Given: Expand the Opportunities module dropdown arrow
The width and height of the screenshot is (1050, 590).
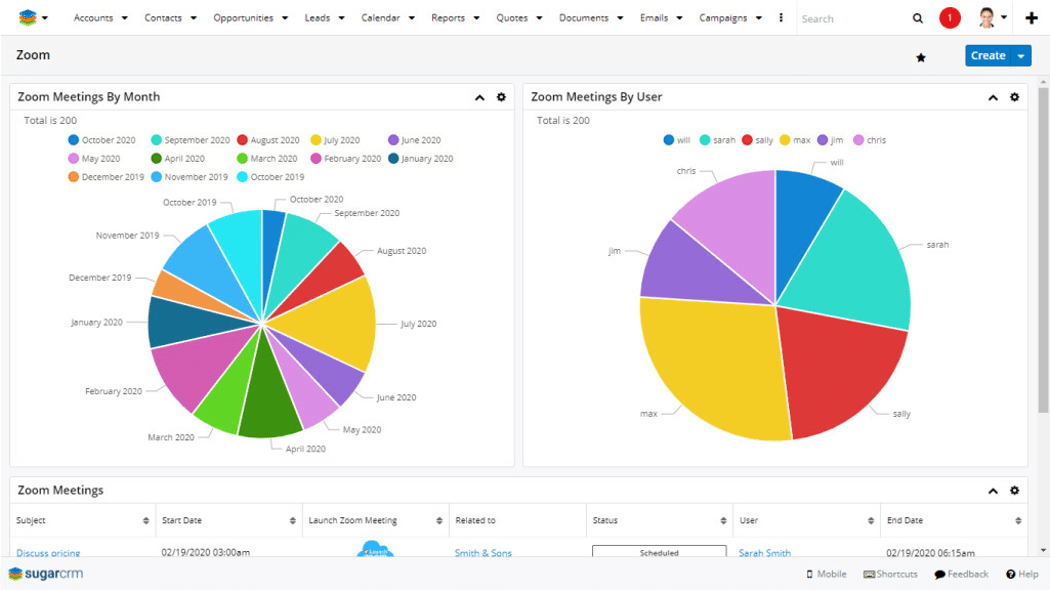Looking at the screenshot, I should point(285,18).
